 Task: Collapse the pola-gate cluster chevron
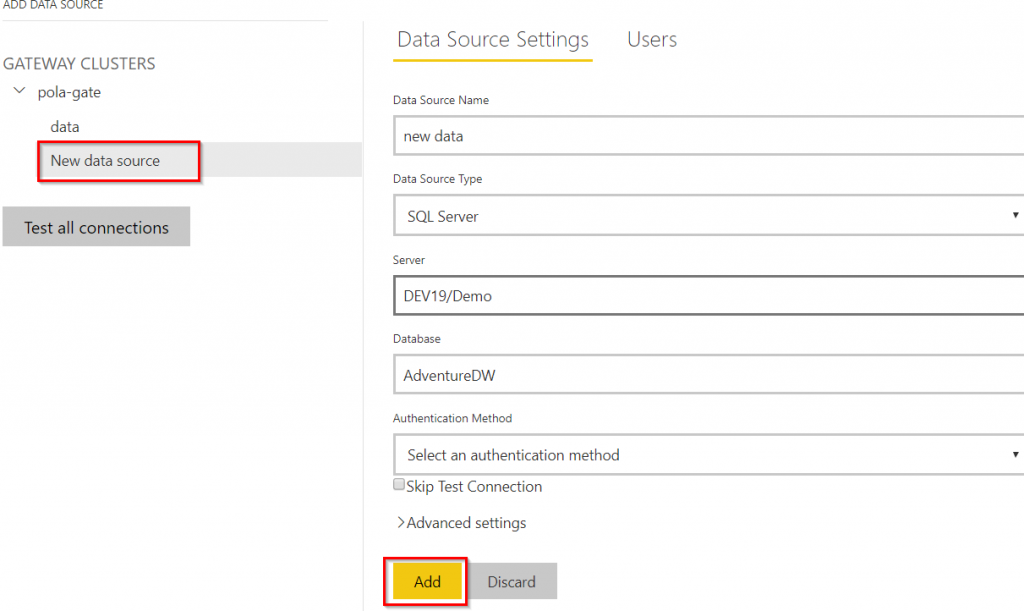click(x=19, y=91)
